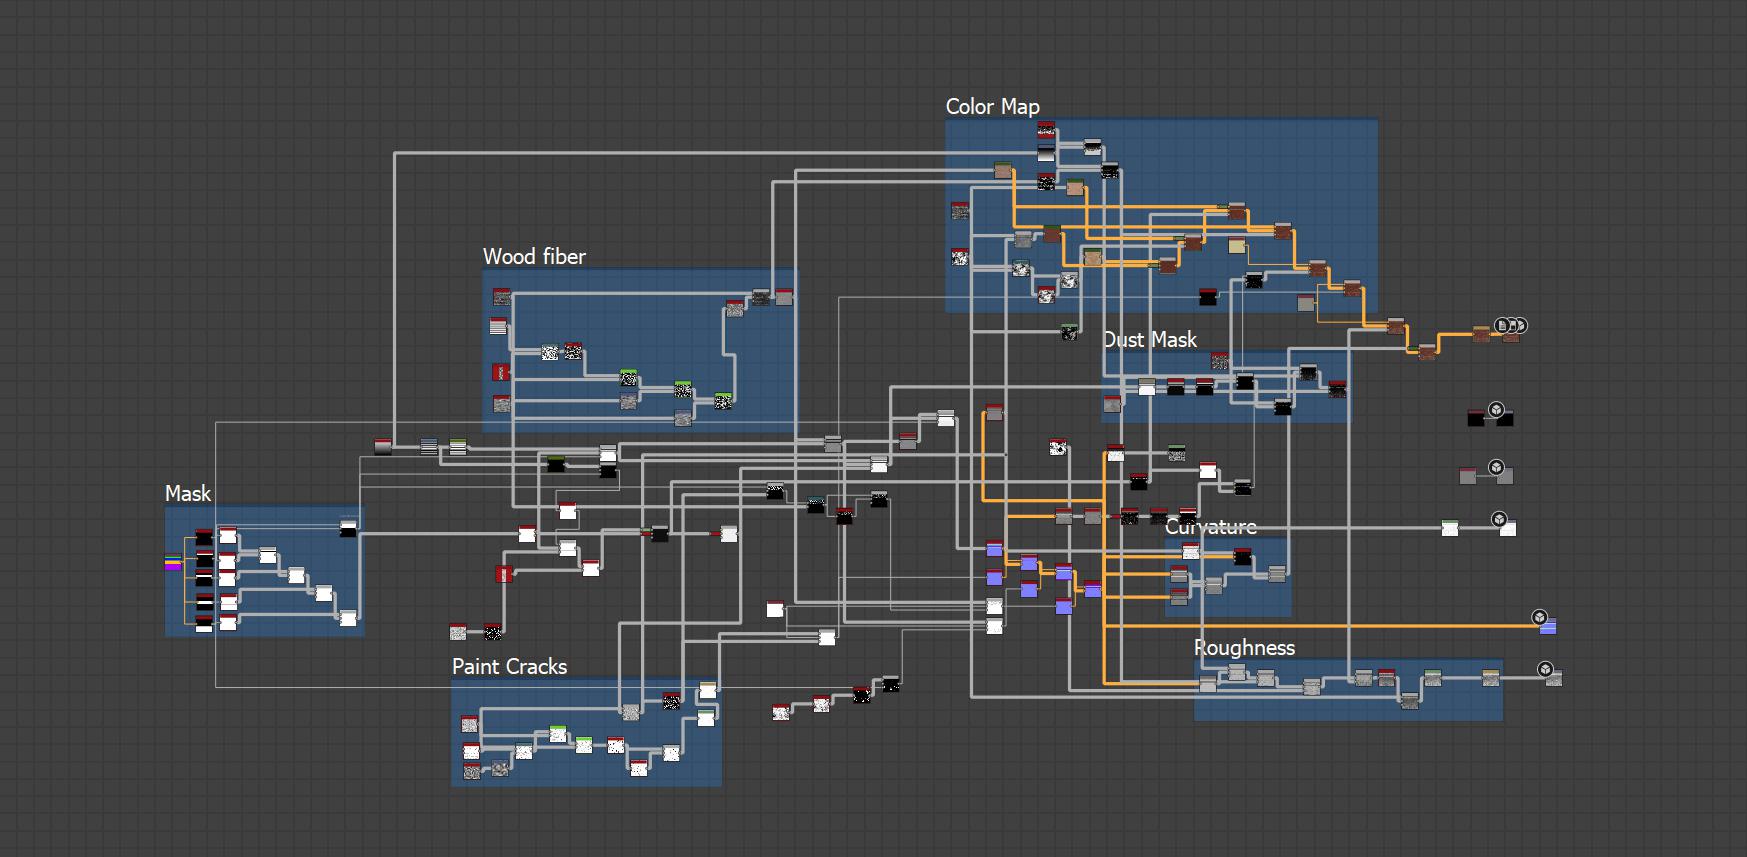
Task: Select the white striped node in Wood fiber frame
Action: click(x=499, y=326)
